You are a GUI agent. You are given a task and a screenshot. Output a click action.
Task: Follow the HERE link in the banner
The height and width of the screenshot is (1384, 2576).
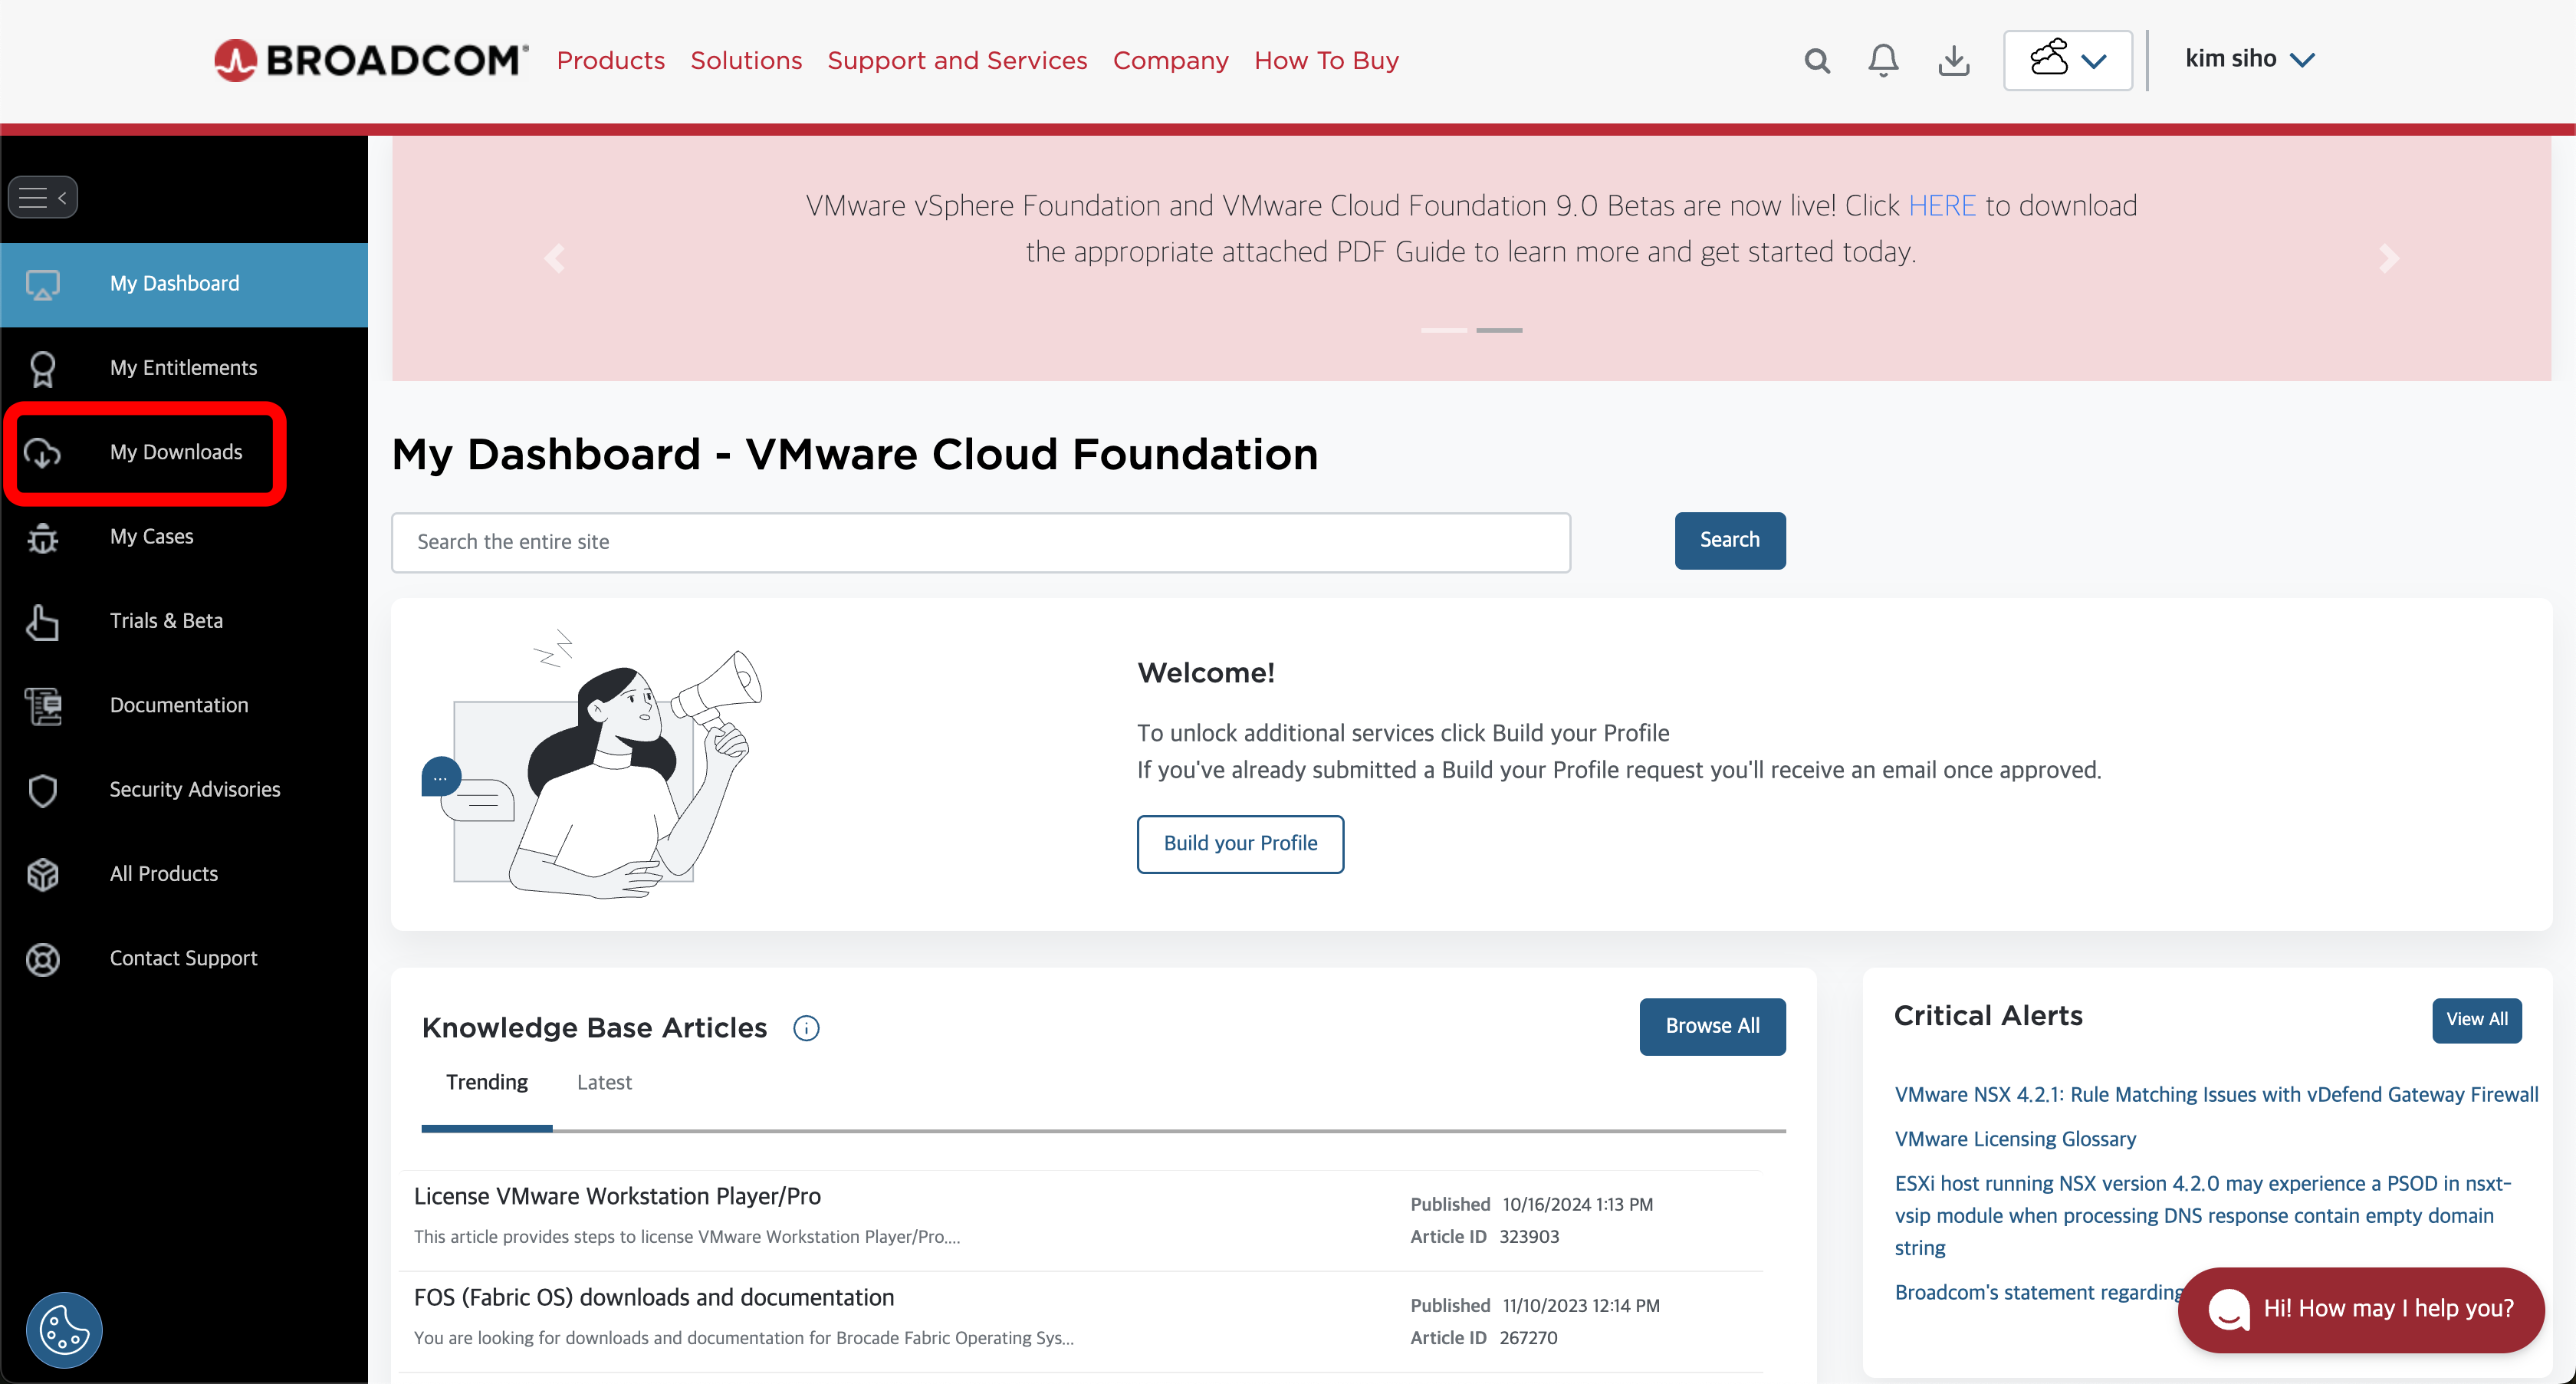[1941, 206]
